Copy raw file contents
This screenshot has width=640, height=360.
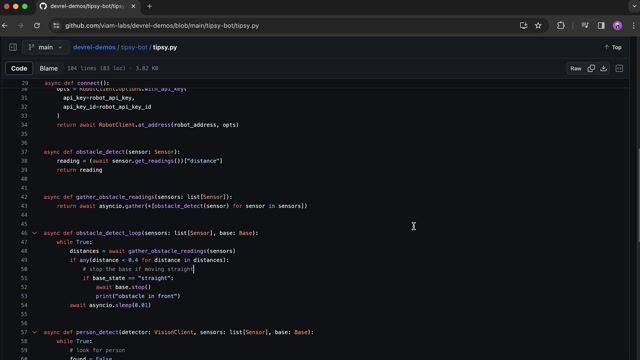[591, 69]
